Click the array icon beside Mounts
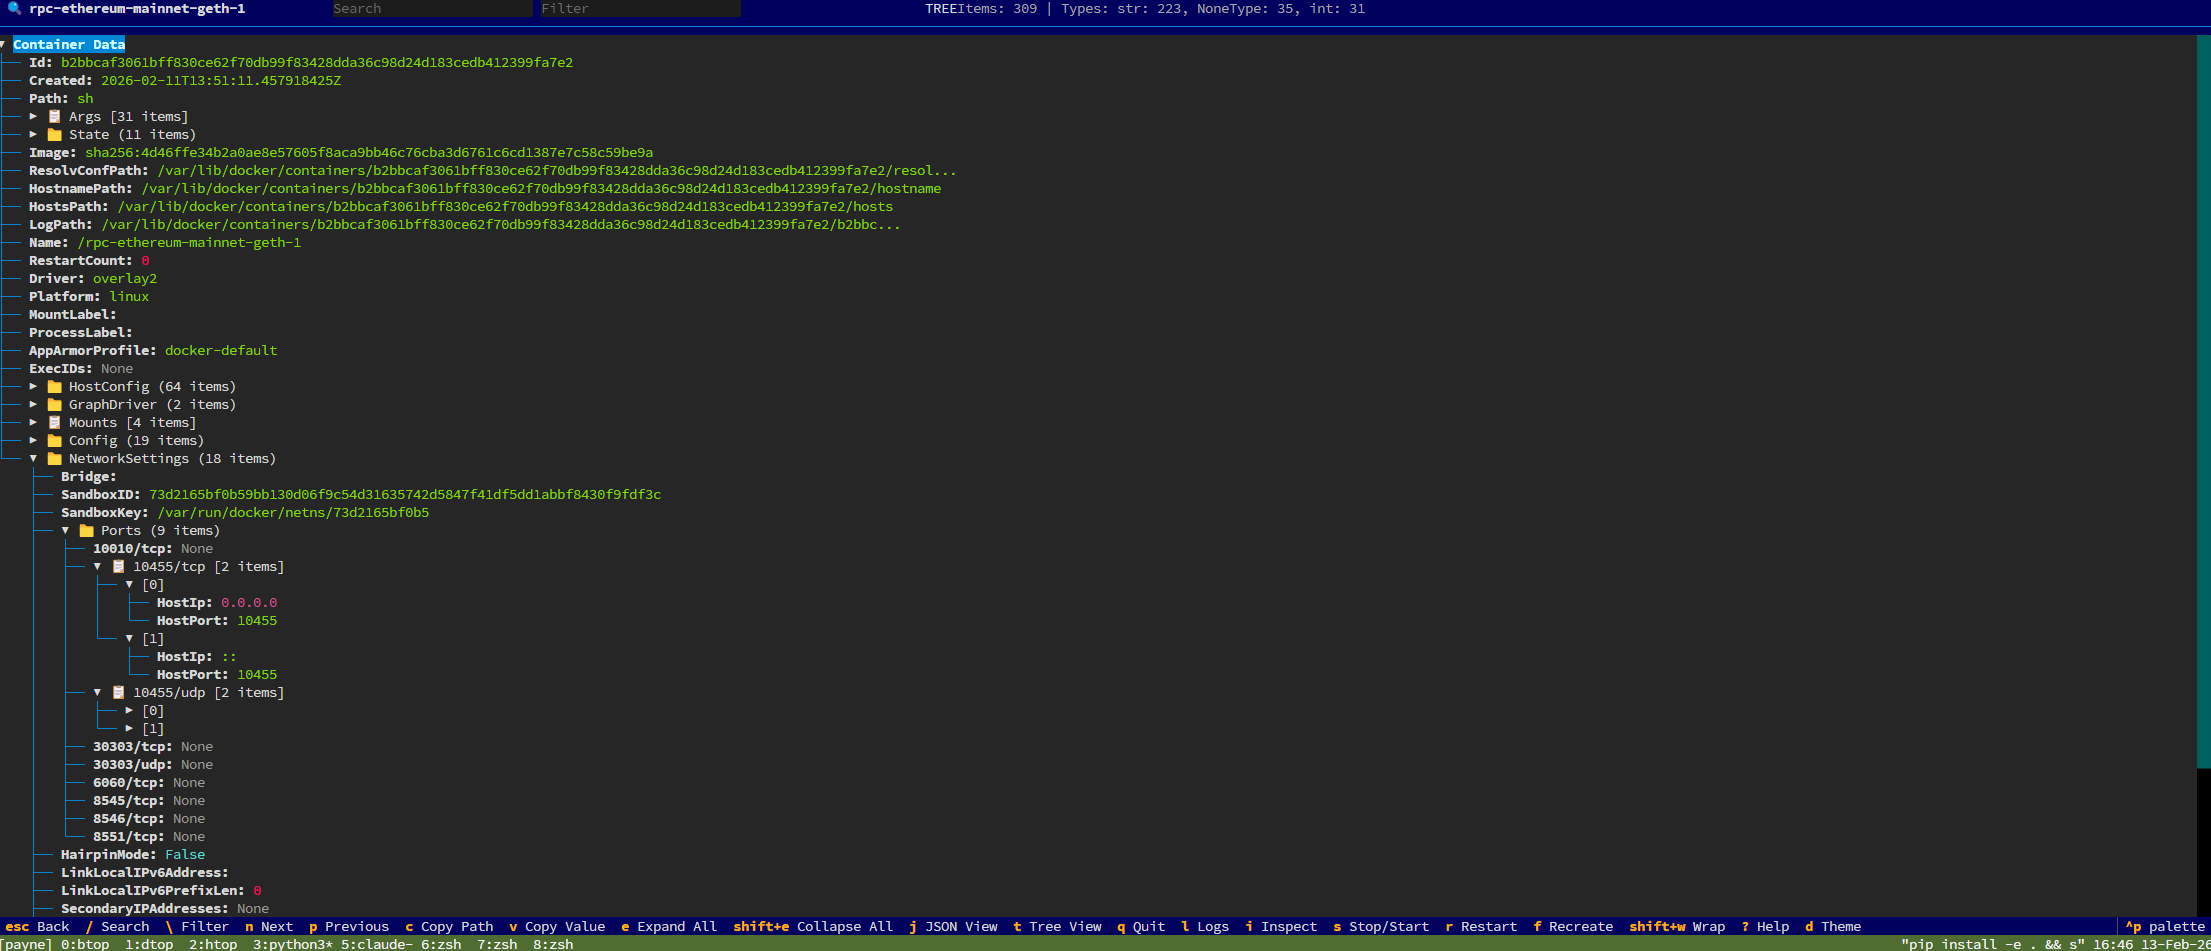This screenshot has height=951, width=2211. (x=55, y=422)
